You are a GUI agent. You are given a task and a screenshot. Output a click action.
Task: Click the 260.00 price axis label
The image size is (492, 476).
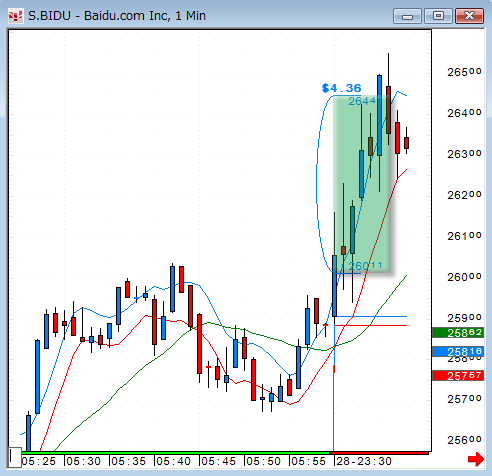(x=464, y=277)
